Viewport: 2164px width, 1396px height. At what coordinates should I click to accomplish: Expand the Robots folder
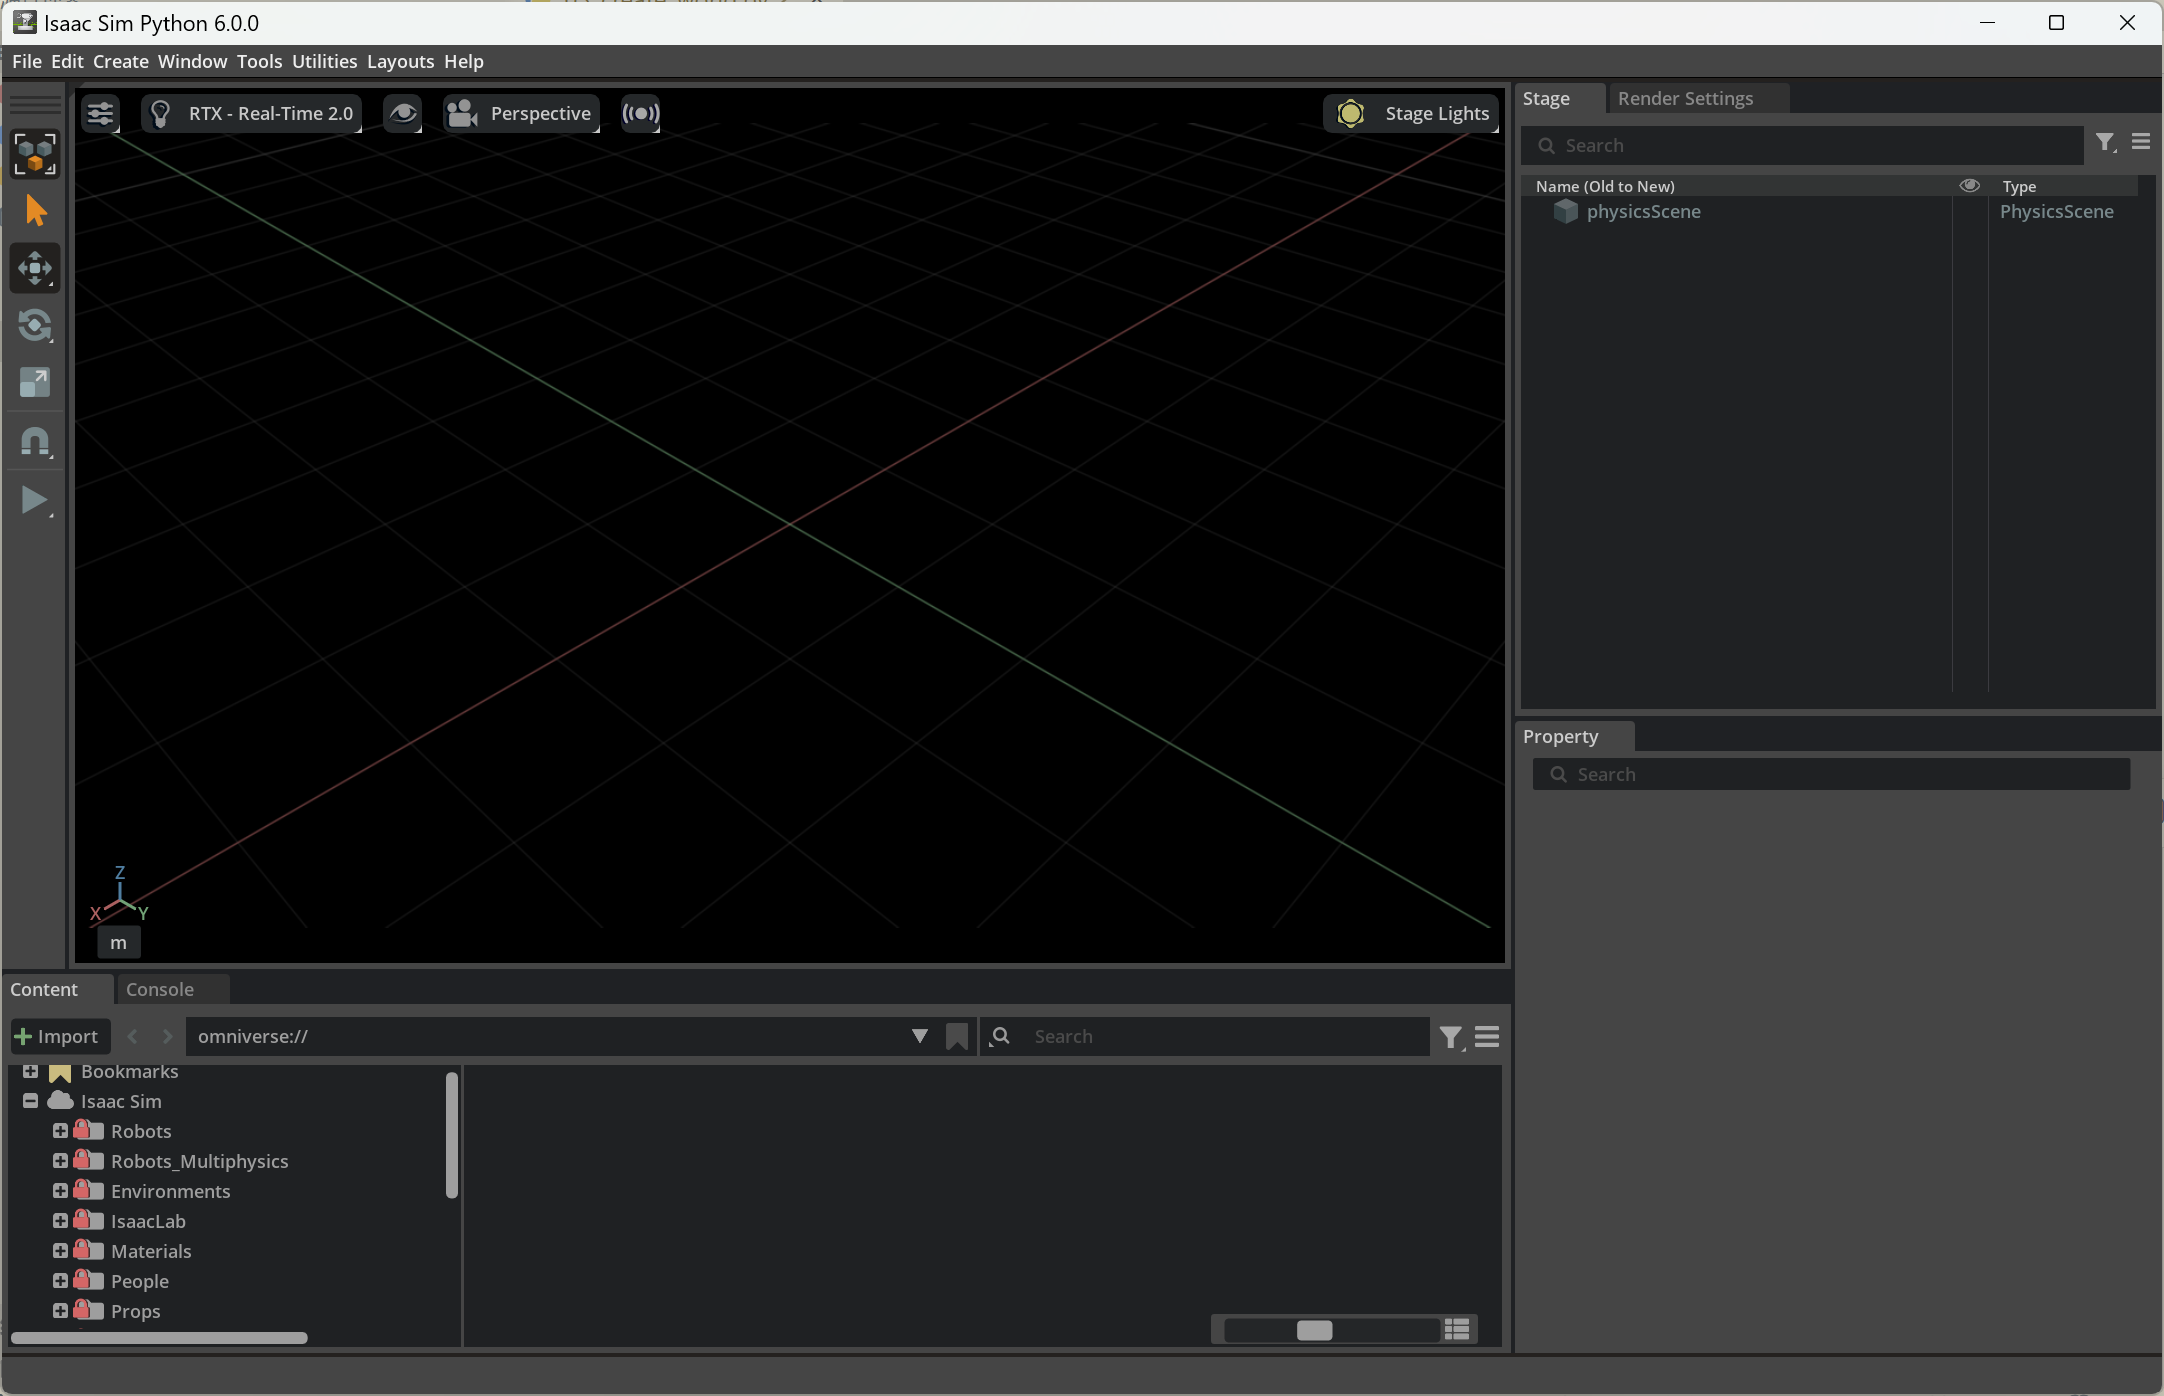[60, 1131]
